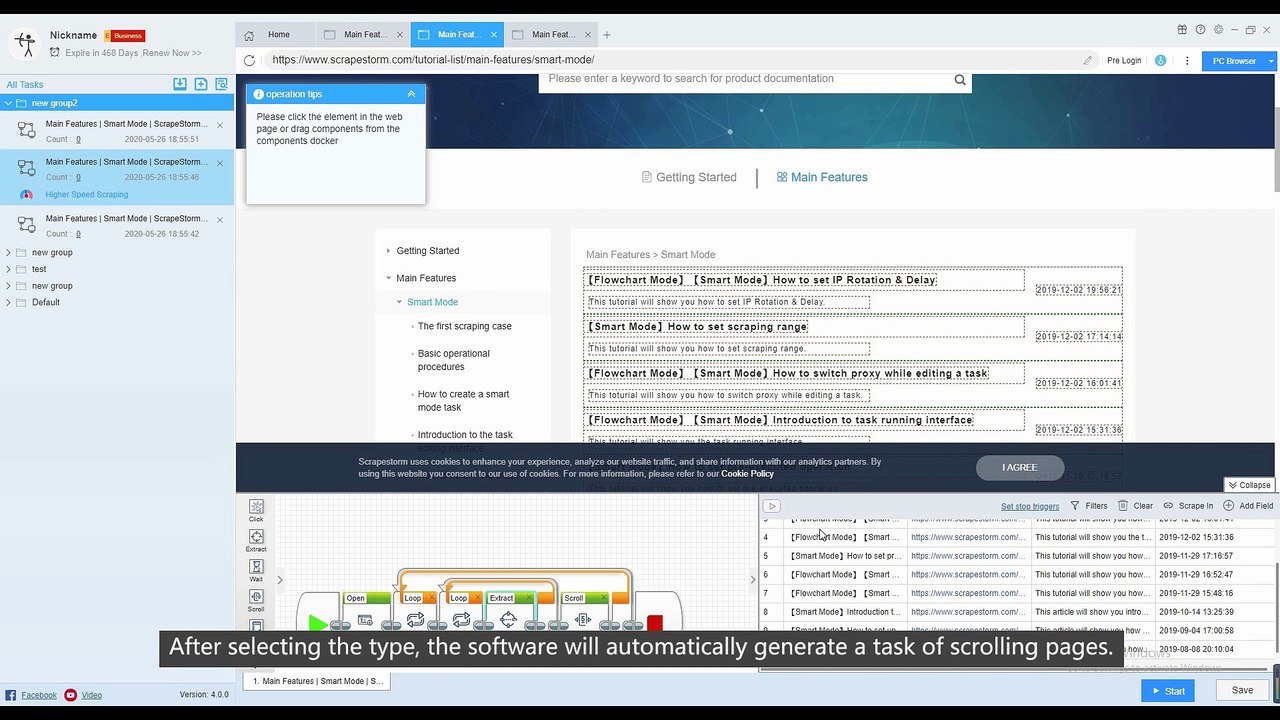Select the Scroll component in the components docker
Viewport: 1280px width, 720px height.
256,601
